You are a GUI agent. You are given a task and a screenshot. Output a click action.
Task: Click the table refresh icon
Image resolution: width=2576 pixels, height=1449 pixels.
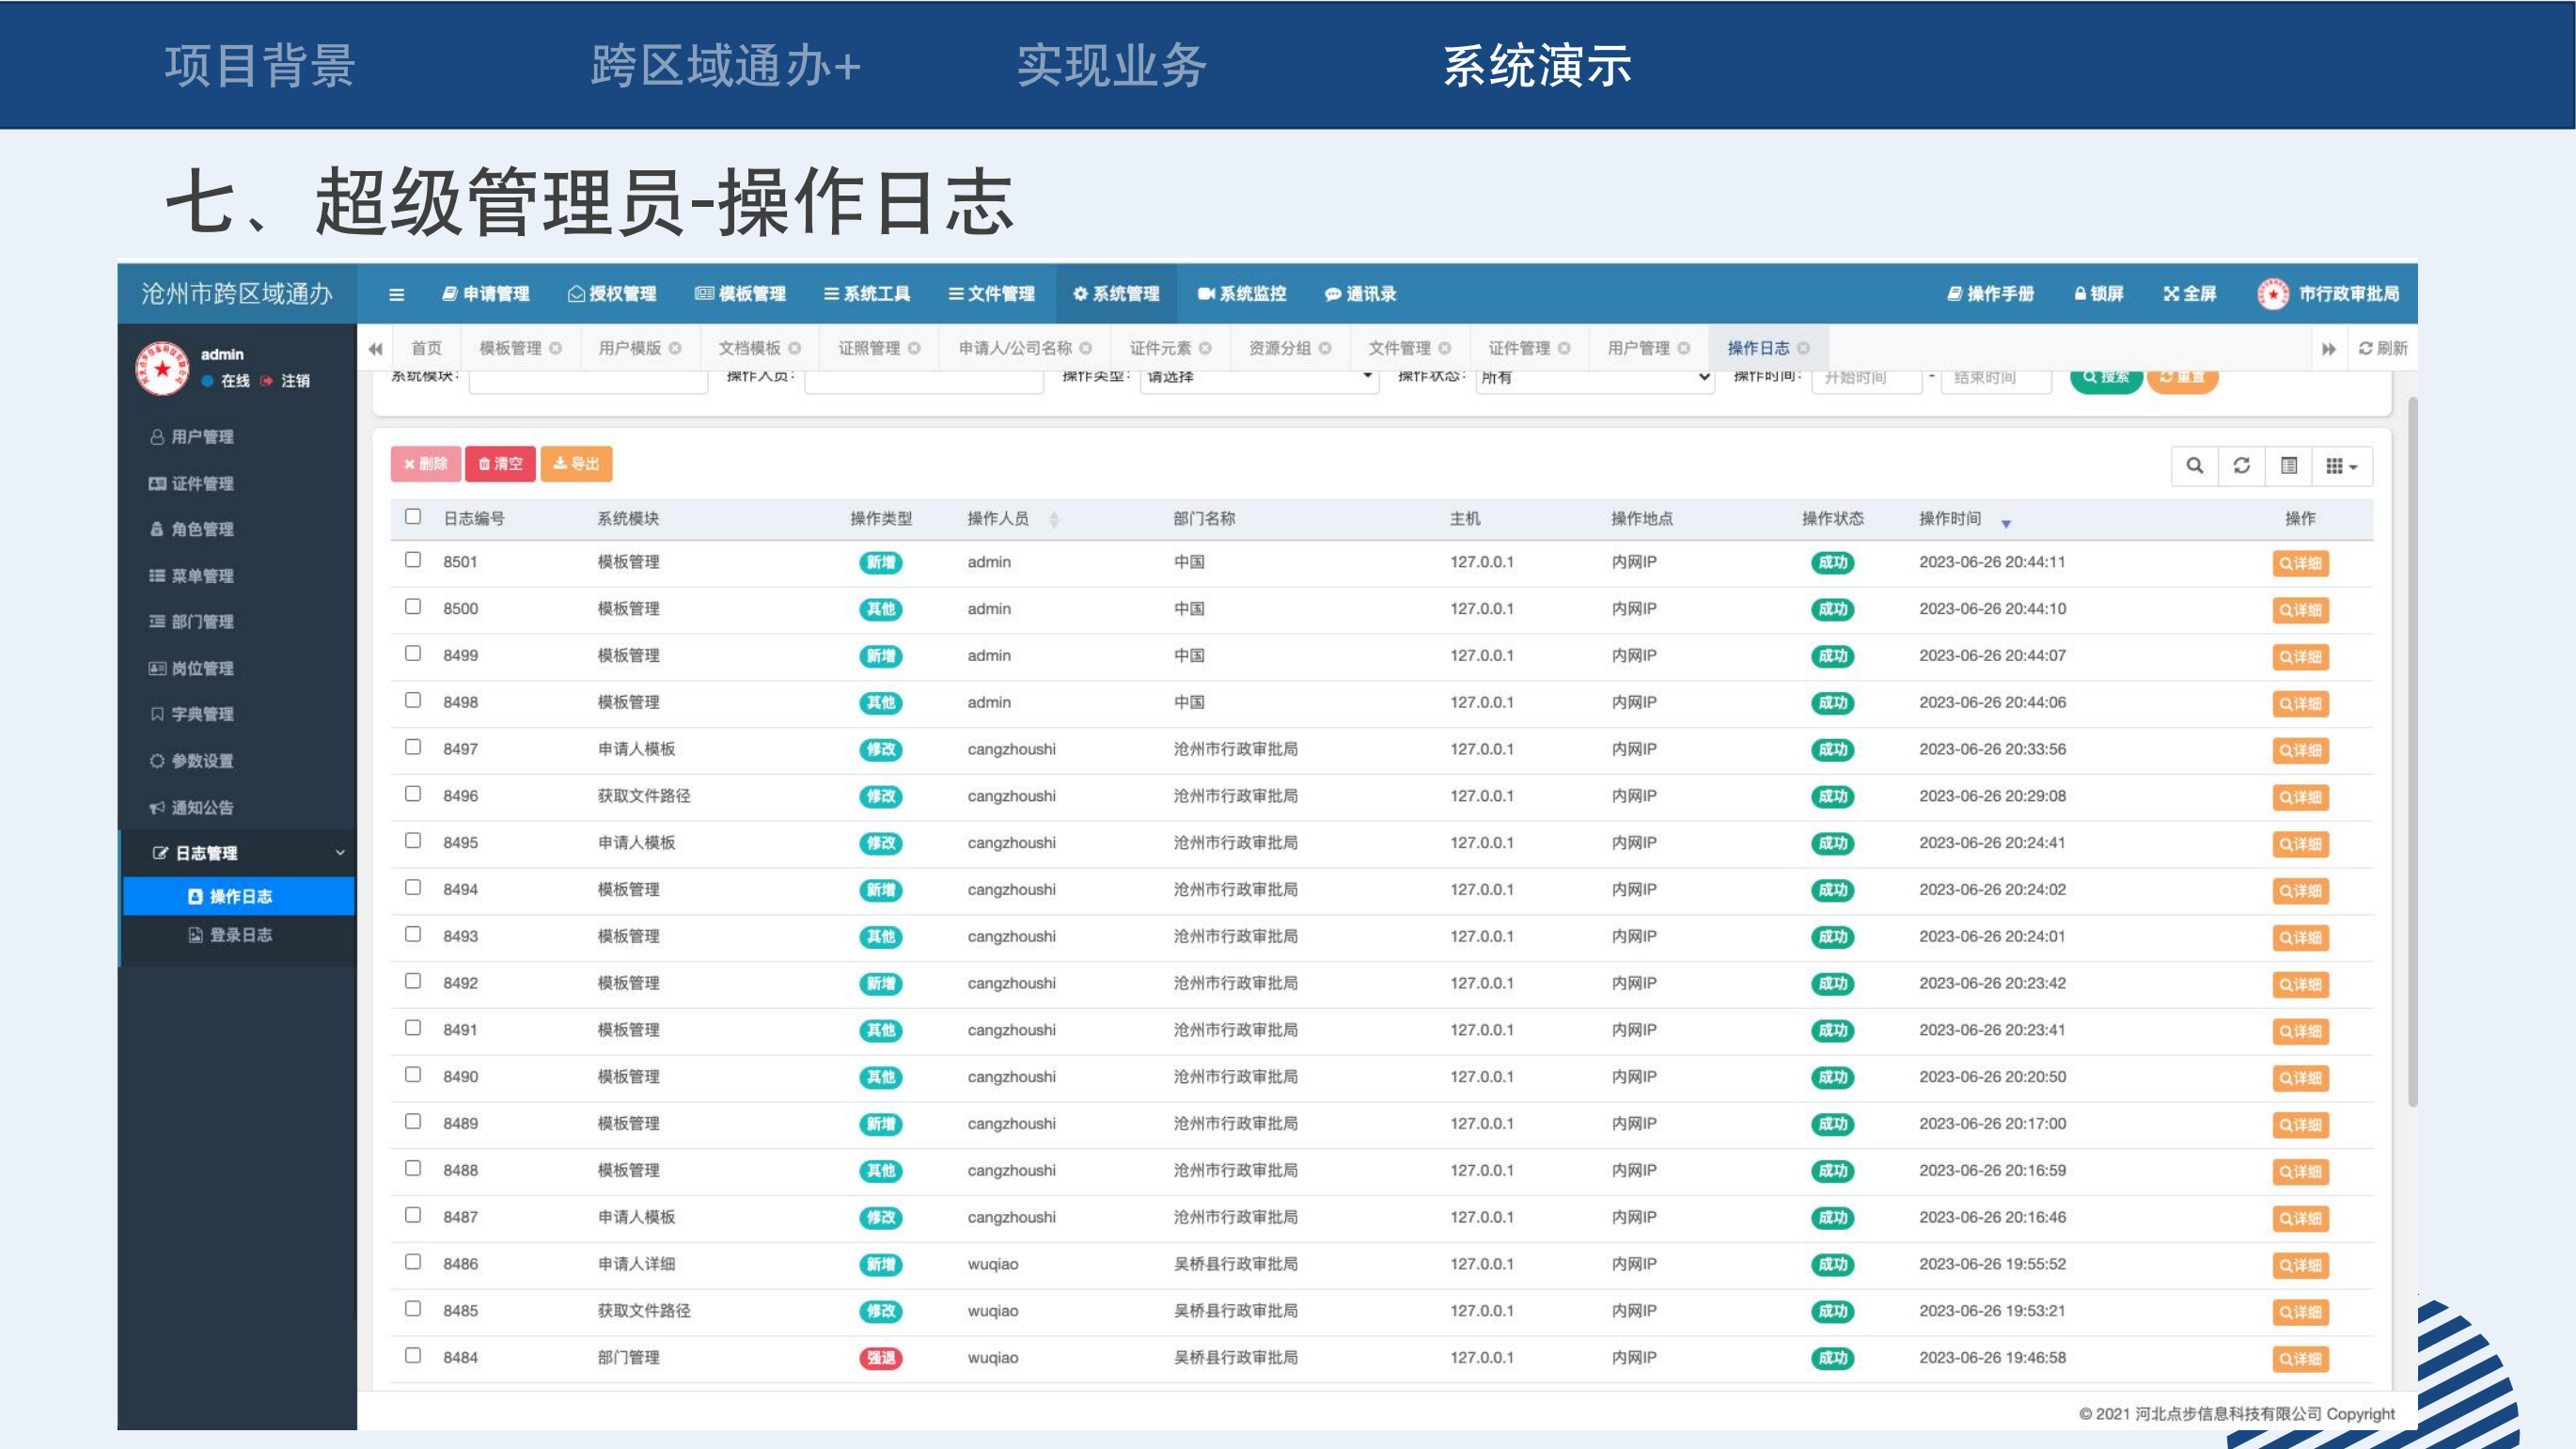2242,466
